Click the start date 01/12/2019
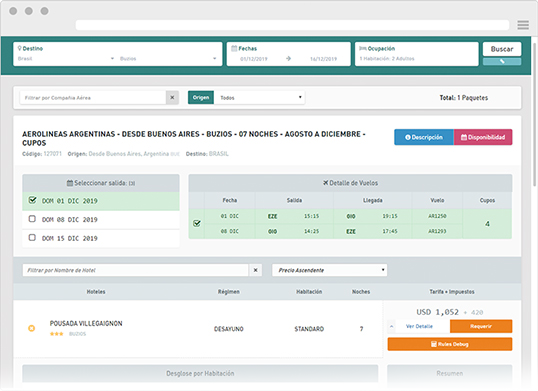This screenshot has width=538, height=391. (x=254, y=59)
